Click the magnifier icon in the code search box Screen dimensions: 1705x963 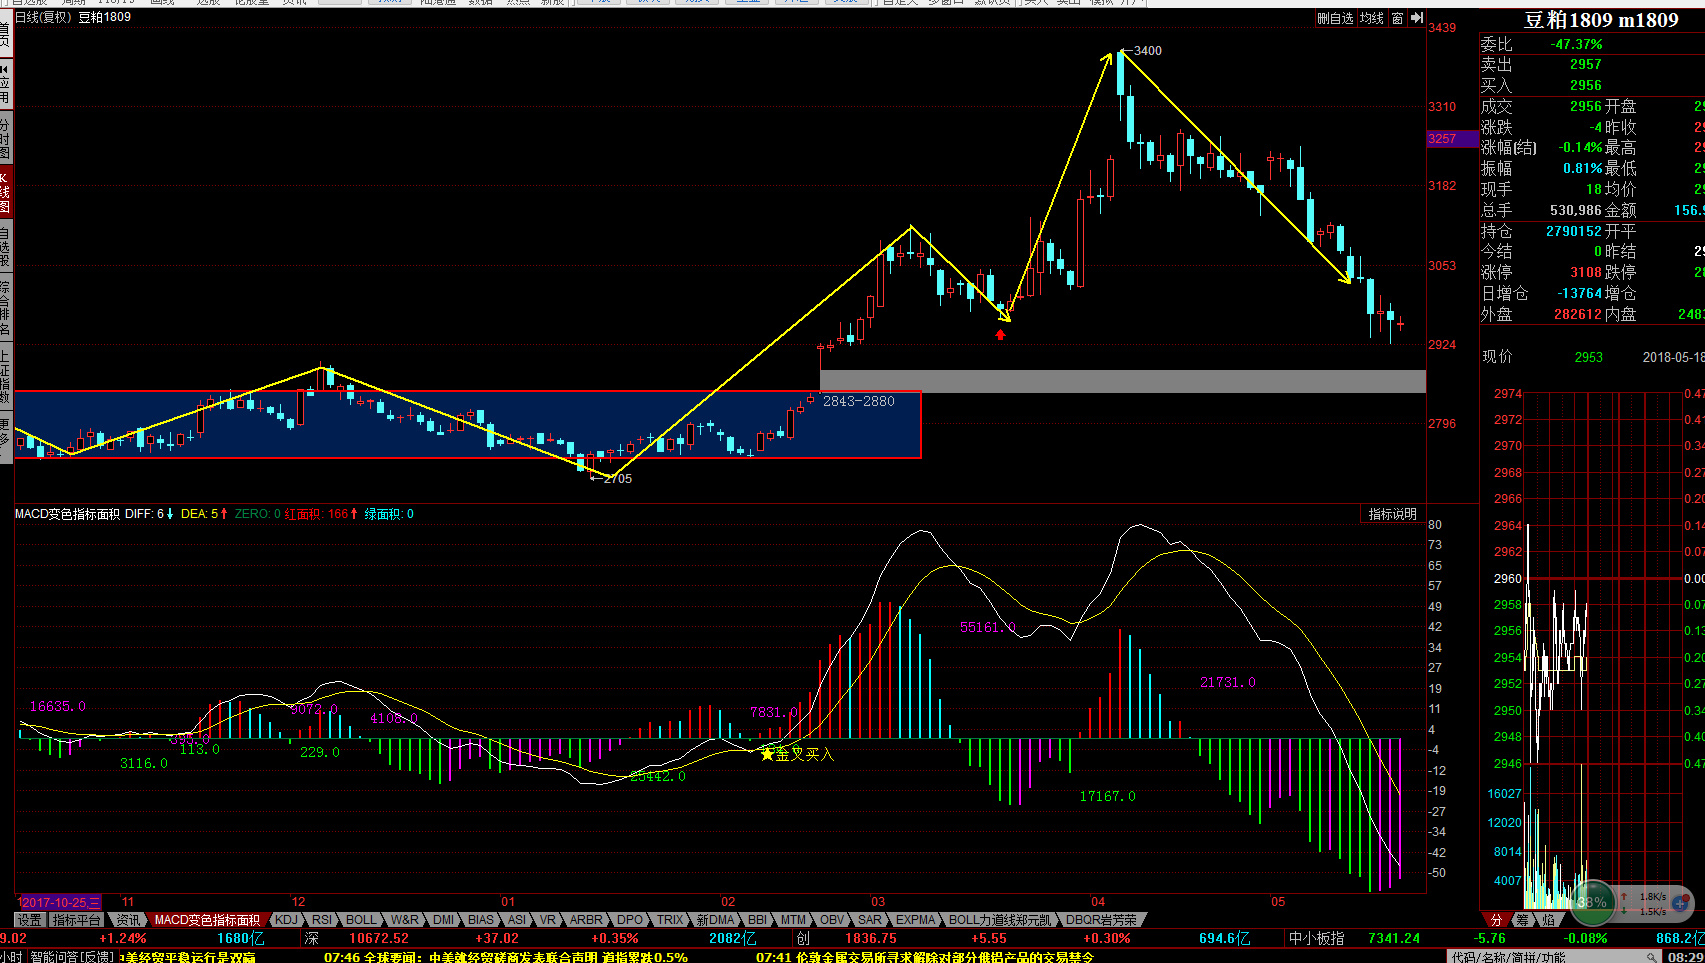click(1651, 957)
